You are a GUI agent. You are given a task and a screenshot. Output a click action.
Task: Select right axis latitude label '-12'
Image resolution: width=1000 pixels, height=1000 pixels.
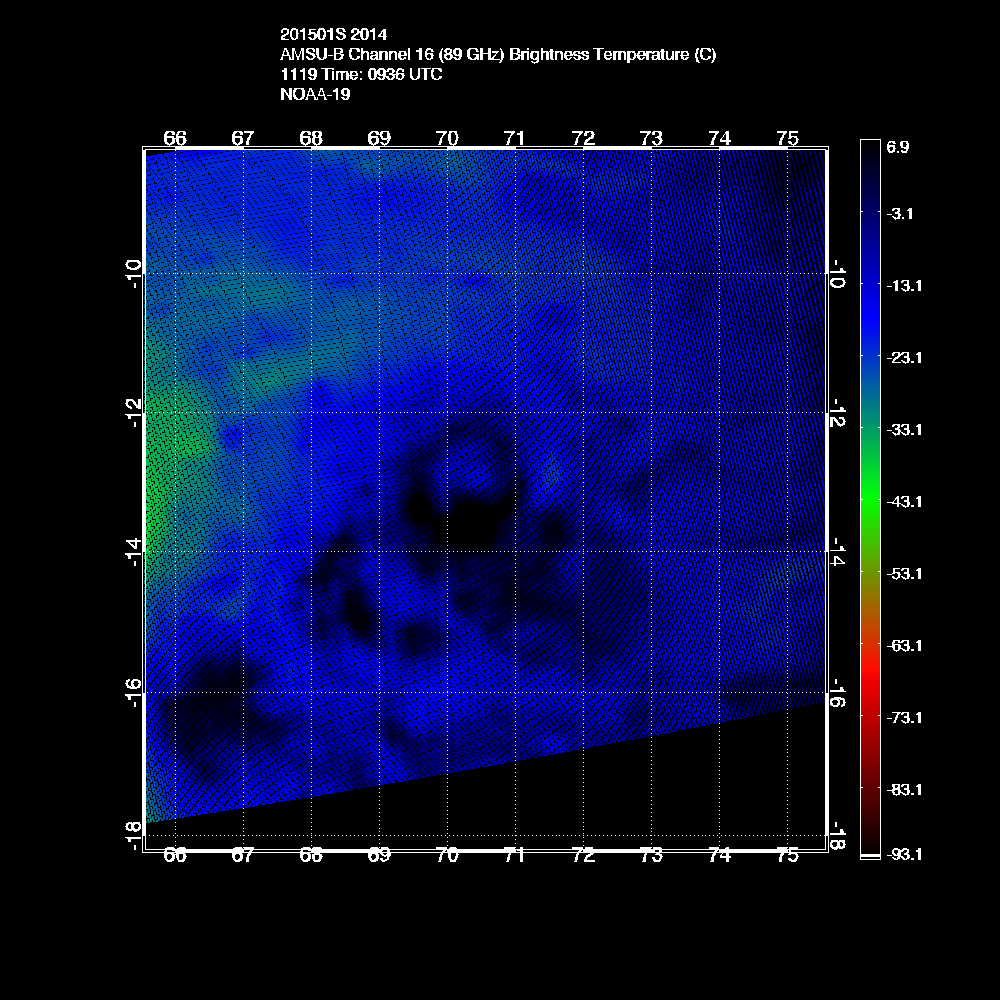(838, 413)
